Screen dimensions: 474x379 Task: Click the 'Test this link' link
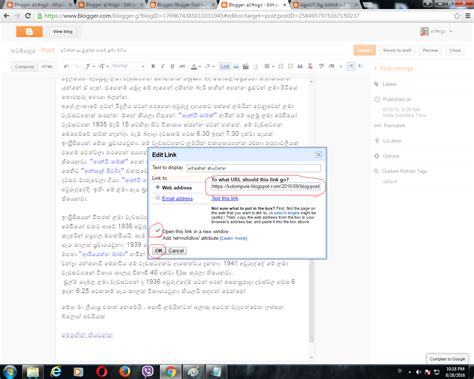[225, 198]
